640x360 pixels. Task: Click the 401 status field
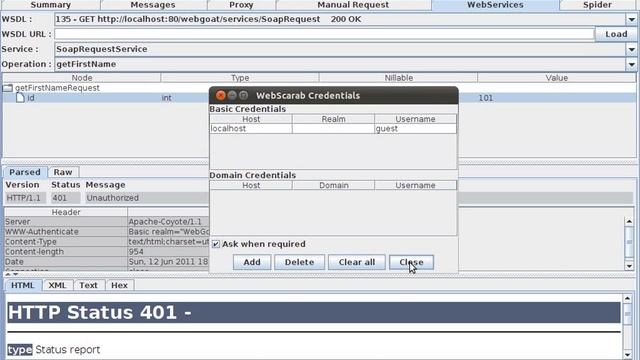click(x=65, y=198)
